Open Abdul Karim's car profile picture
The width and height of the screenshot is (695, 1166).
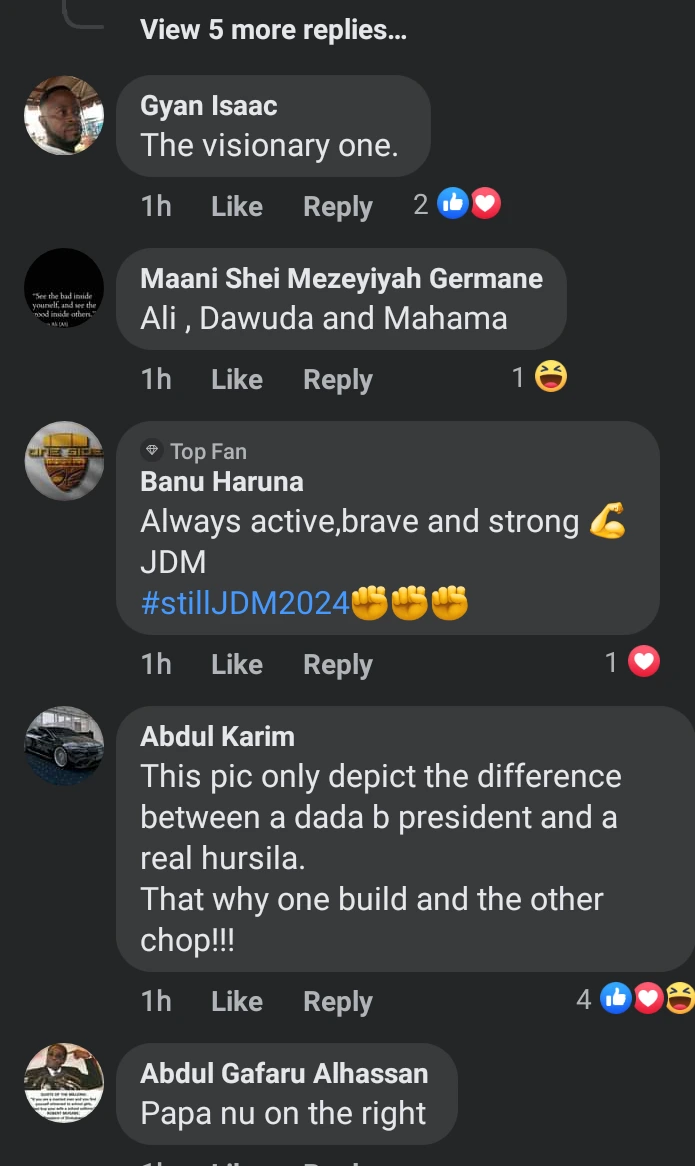[x=64, y=746]
